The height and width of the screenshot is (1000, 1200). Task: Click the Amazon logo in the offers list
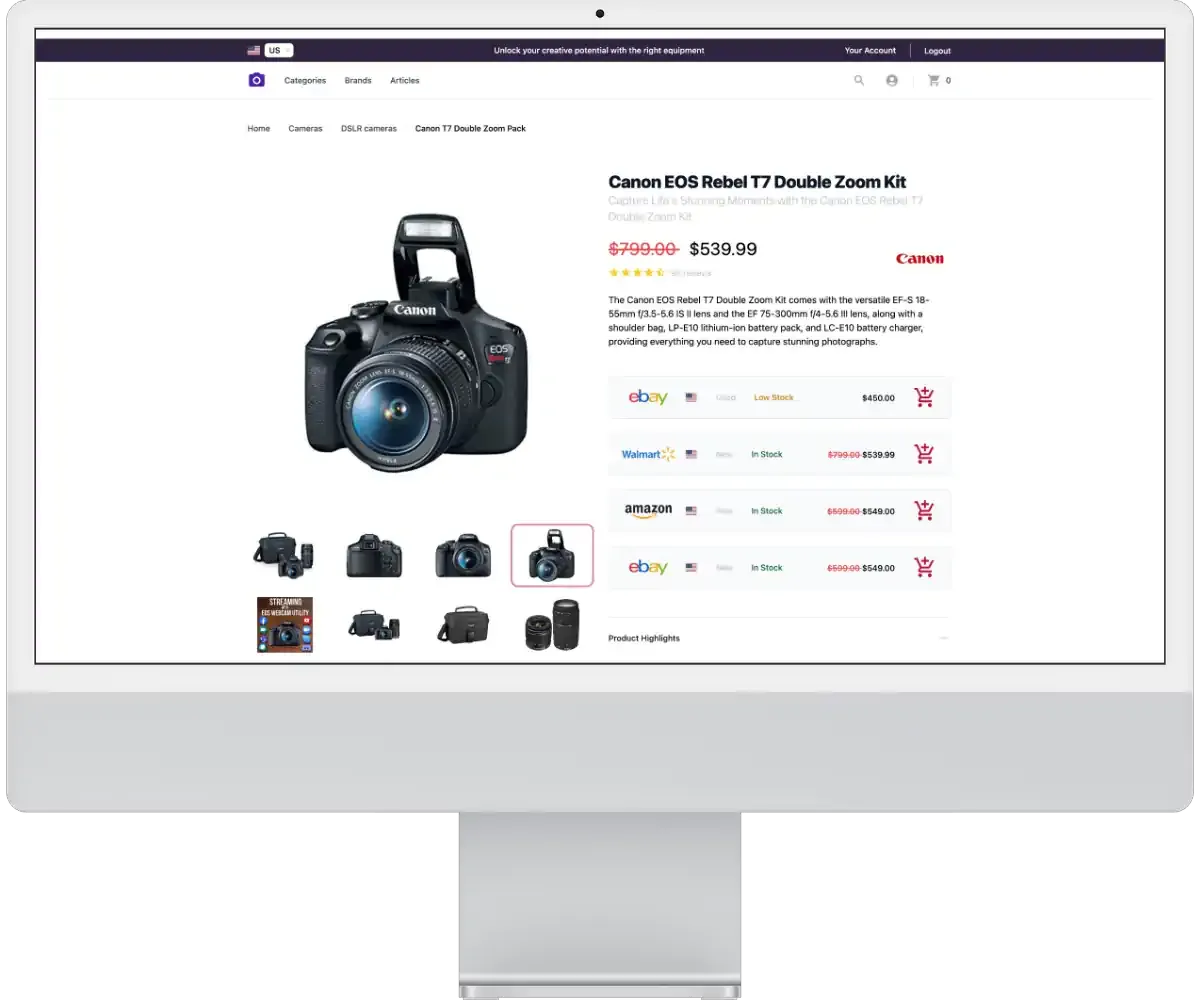(x=648, y=511)
